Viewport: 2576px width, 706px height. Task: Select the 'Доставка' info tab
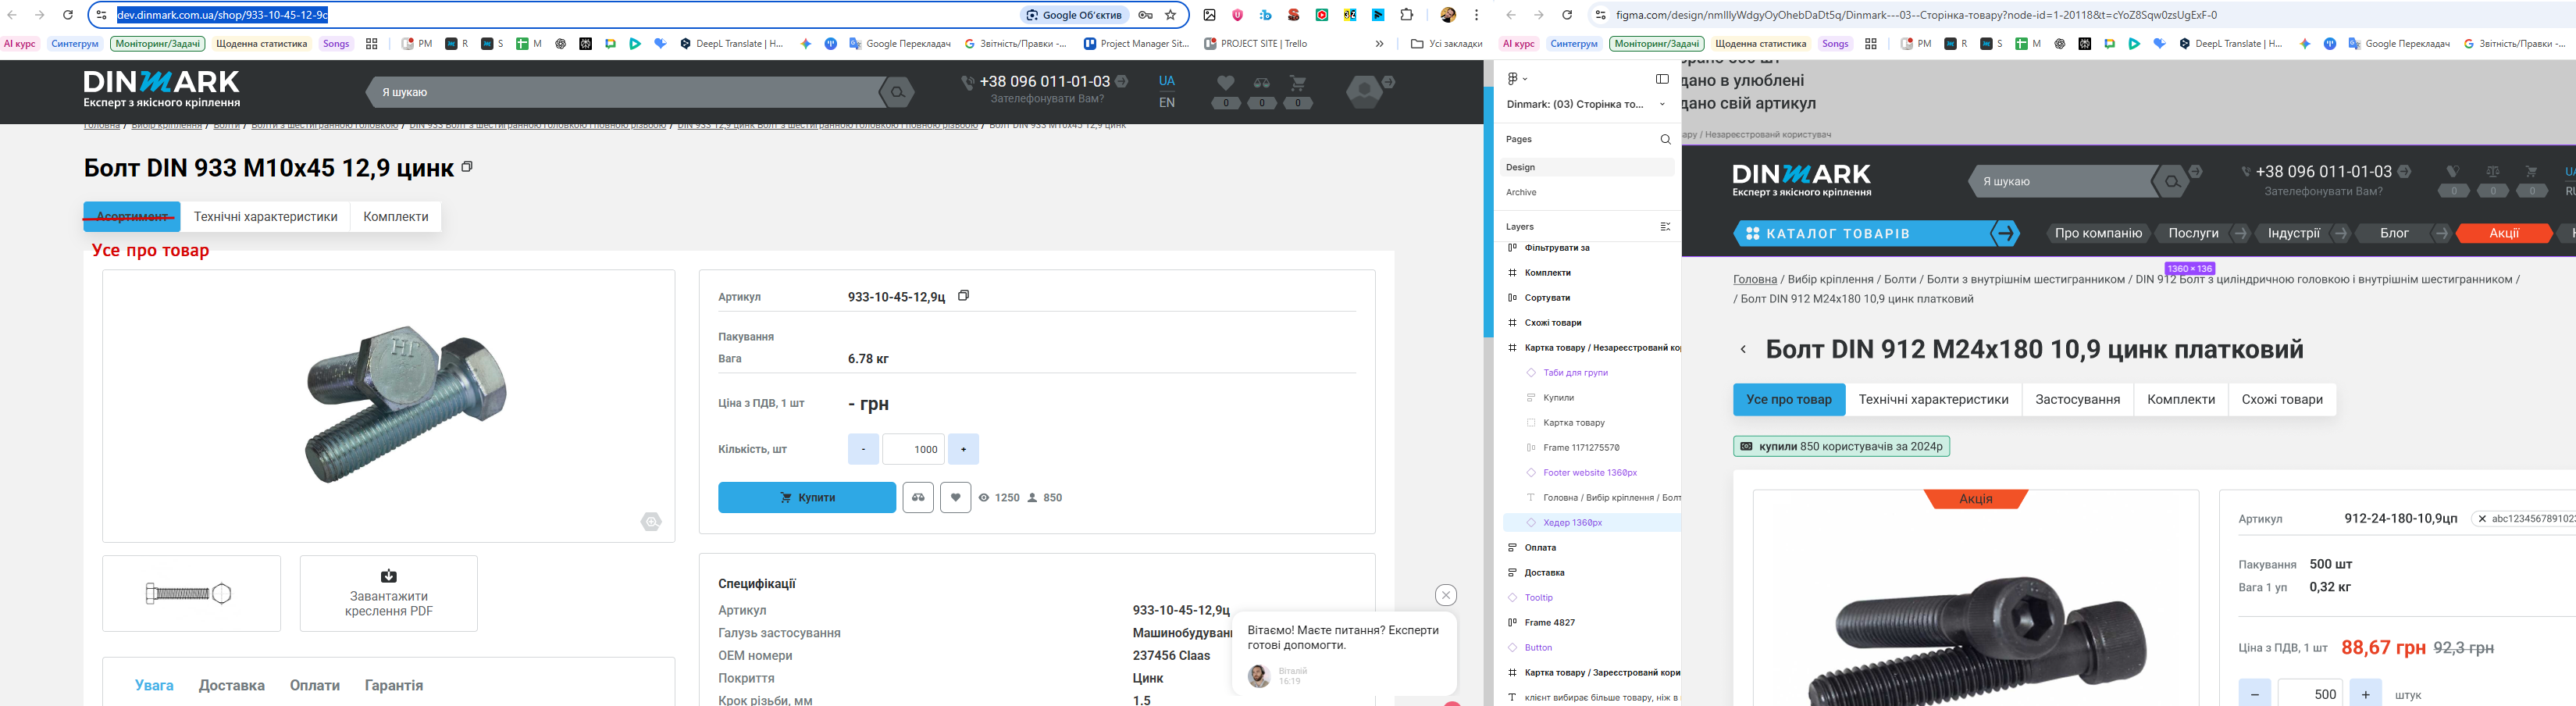[x=232, y=686]
